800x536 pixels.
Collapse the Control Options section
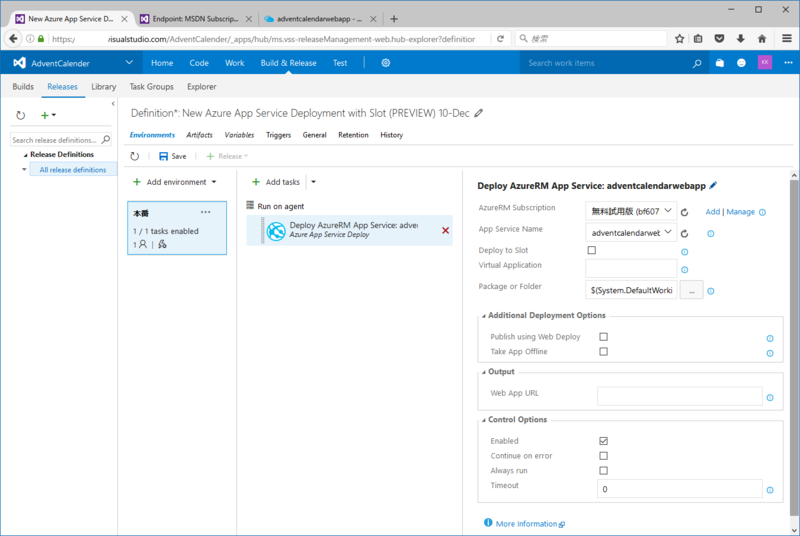[484, 420]
